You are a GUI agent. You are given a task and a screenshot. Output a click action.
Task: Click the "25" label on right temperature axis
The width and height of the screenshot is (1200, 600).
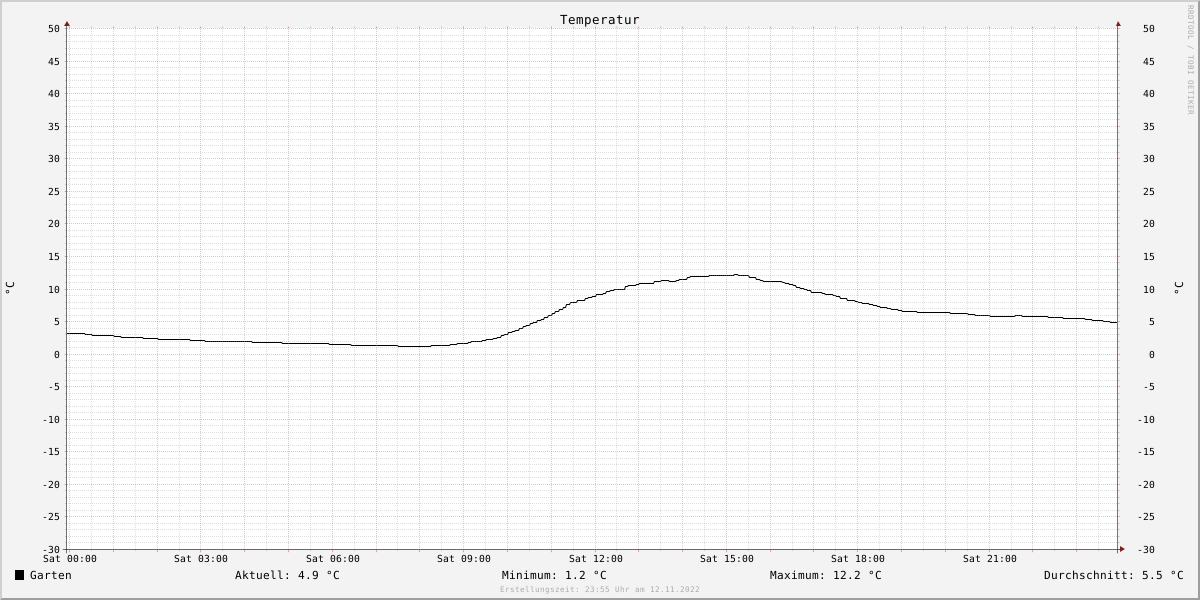click(x=1149, y=192)
